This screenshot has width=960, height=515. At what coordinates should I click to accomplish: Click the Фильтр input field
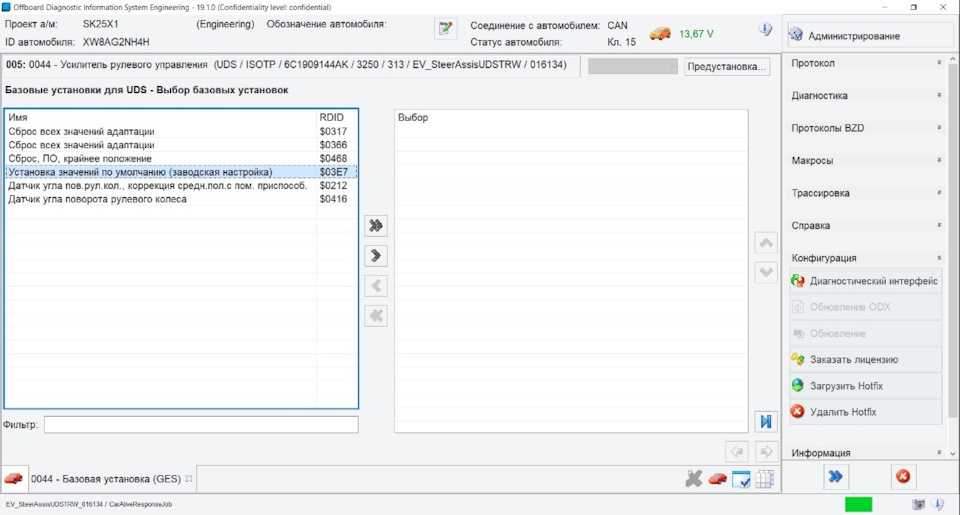tap(201, 424)
